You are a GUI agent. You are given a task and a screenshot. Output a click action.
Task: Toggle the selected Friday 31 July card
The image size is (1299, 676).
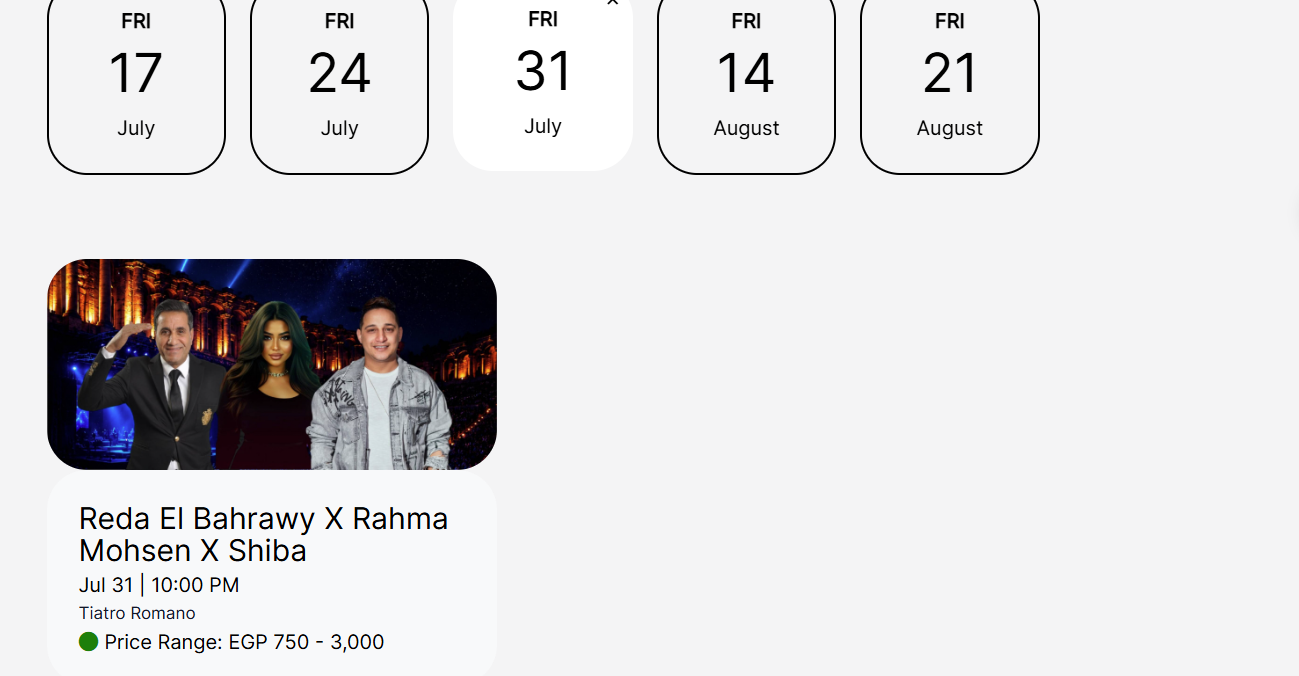coord(543,83)
